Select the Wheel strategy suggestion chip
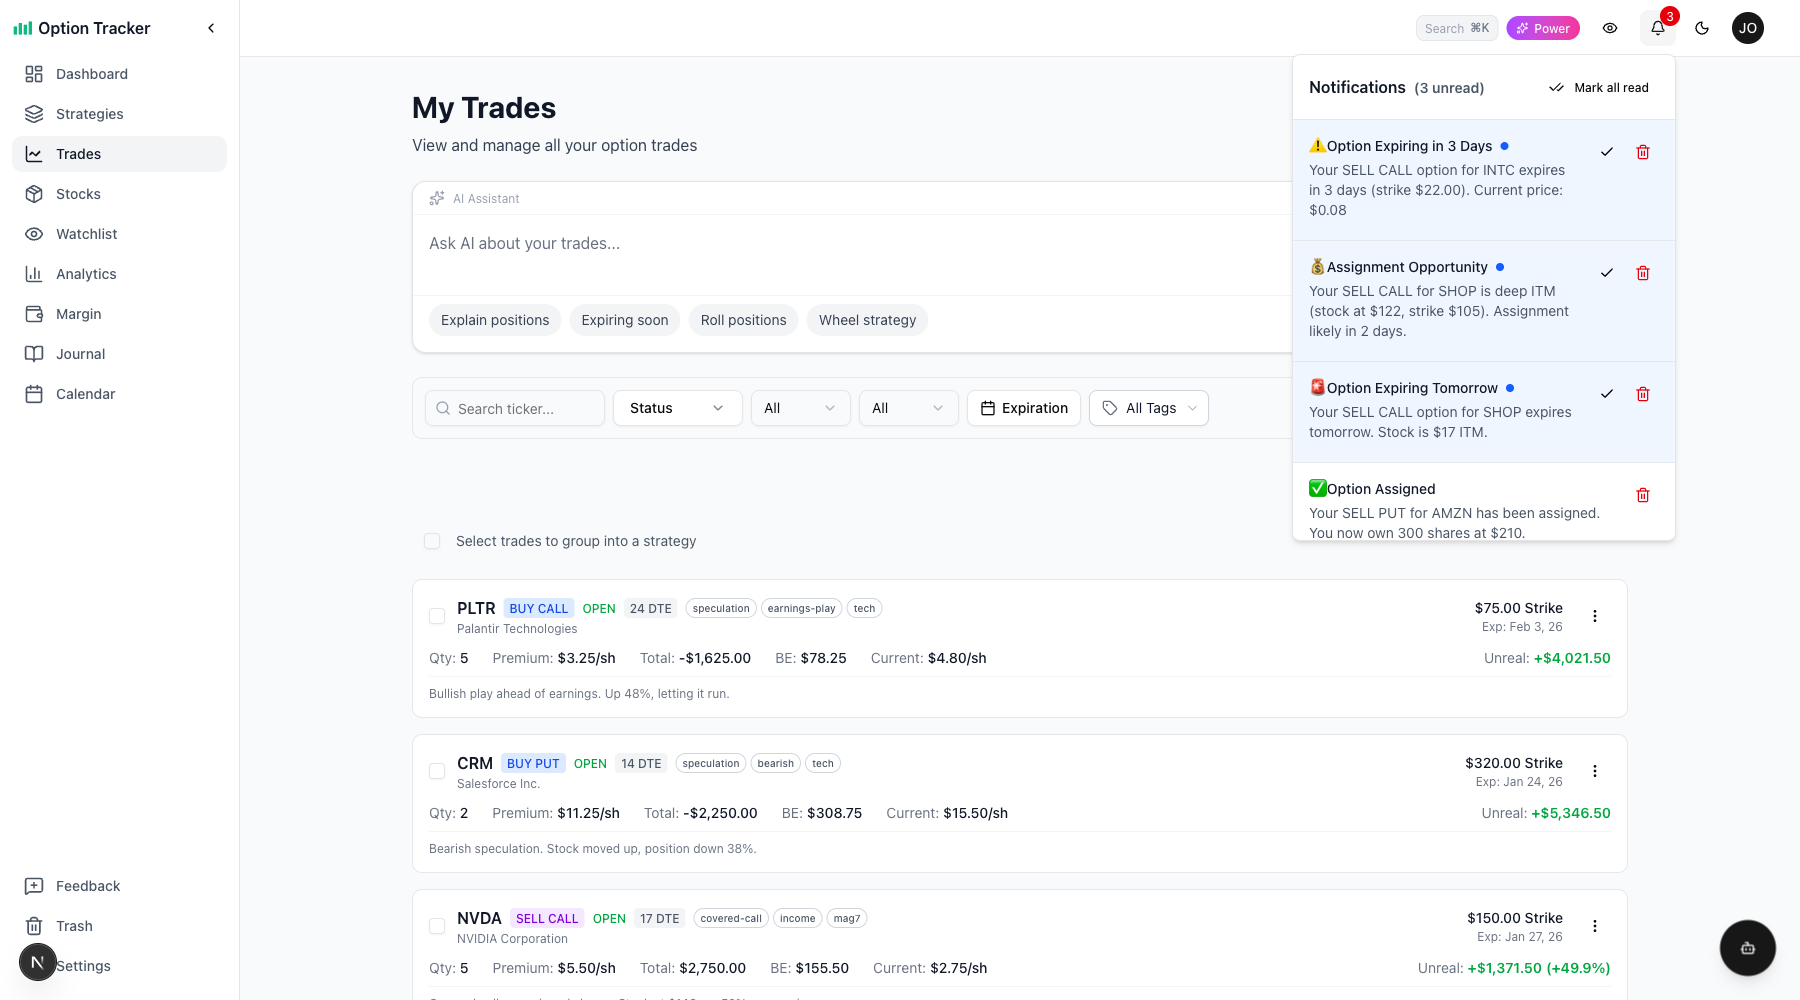The height and width of the screenshot is (1000, 1800). (x=867, y=320)
